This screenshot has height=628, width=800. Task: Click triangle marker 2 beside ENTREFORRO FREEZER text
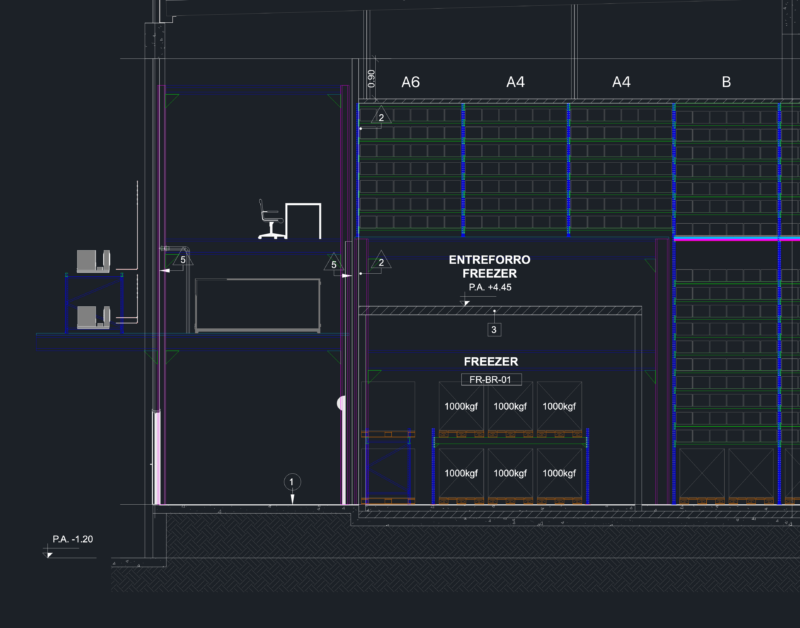tap(381, 261)
